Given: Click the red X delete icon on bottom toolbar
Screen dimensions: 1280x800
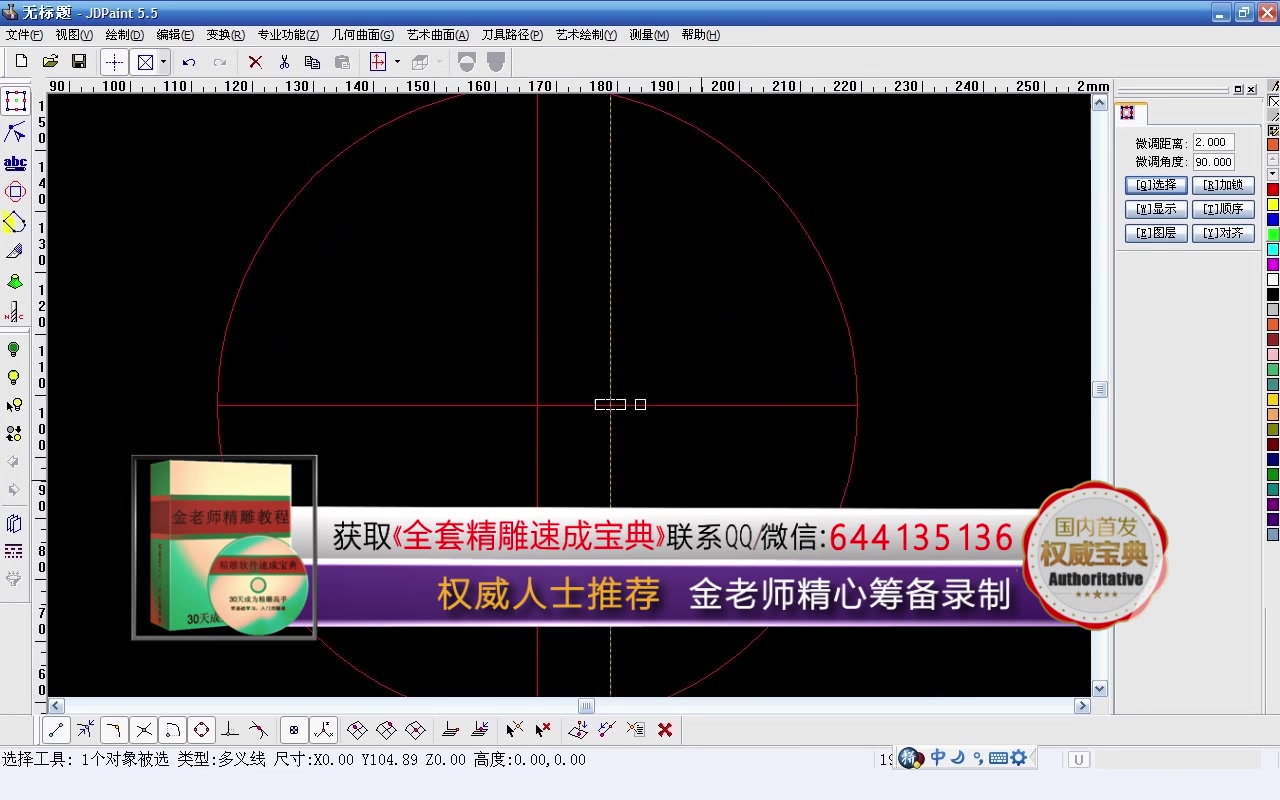Looking at the screenshot, I should (665, 730).
